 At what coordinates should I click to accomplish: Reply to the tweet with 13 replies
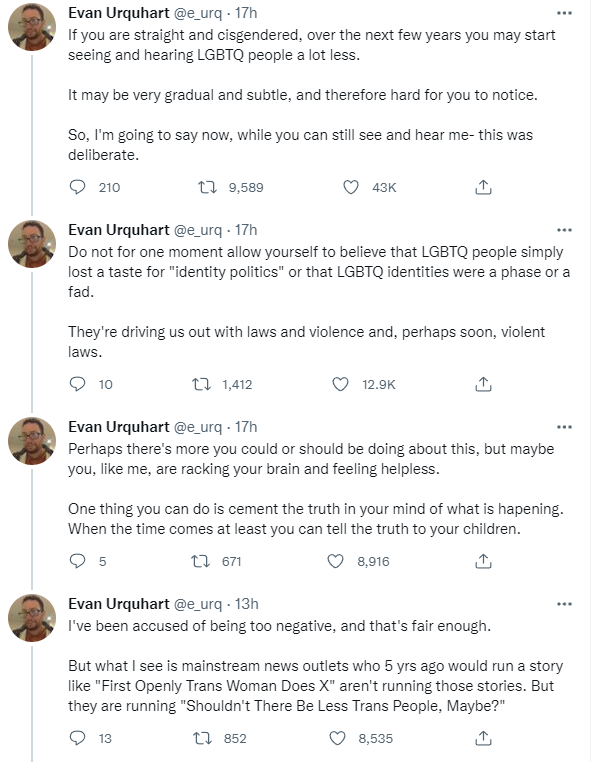click(x=78, y=738)
